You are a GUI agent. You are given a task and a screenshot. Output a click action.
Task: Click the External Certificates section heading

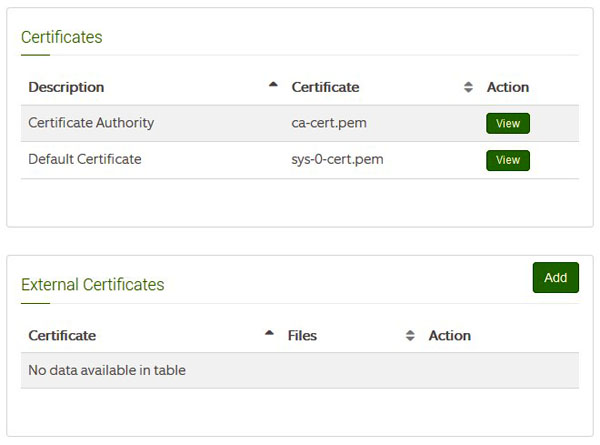click(93, 285)
